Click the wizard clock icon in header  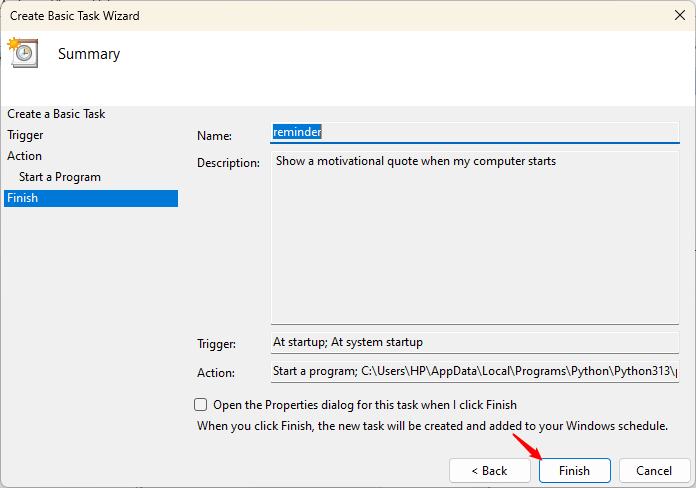coord(22,53)
